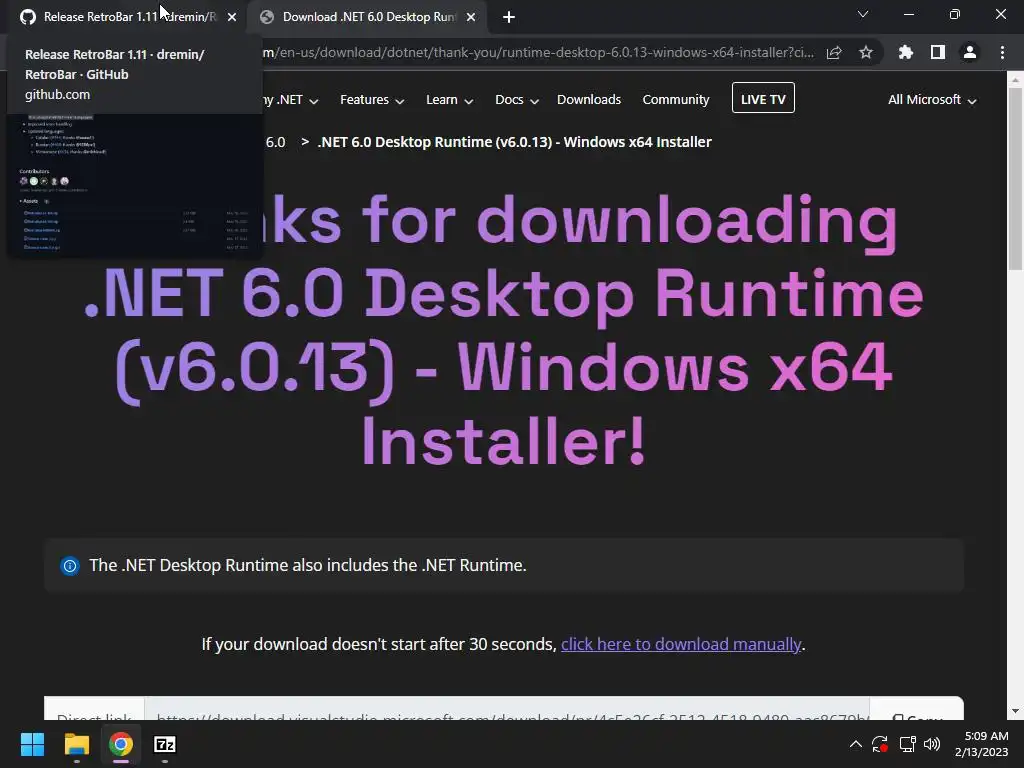Click the github.com text in the tab preview

tap(57, 95)
